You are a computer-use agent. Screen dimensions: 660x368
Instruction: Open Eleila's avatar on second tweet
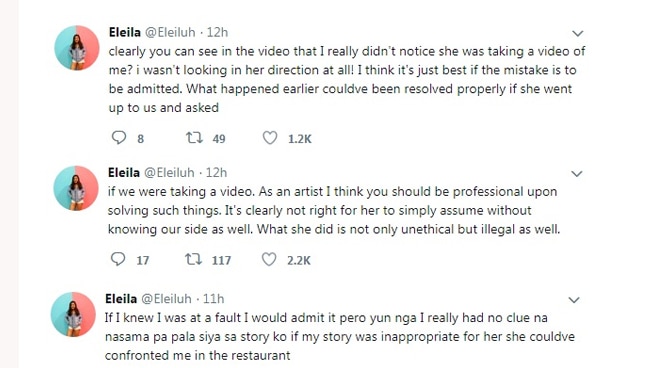pyautogui.click(x=76, y=188)
